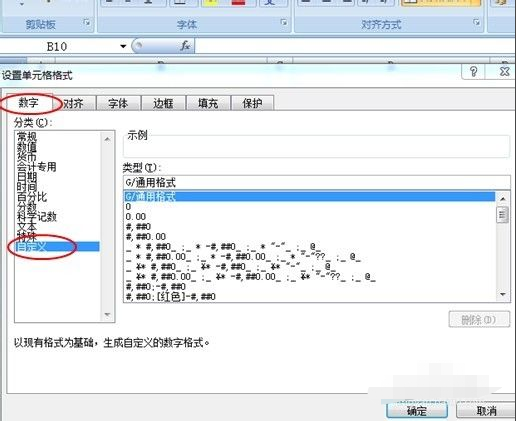Switch to the 数字 tab
516x421 pixels.
coord(29,103)
